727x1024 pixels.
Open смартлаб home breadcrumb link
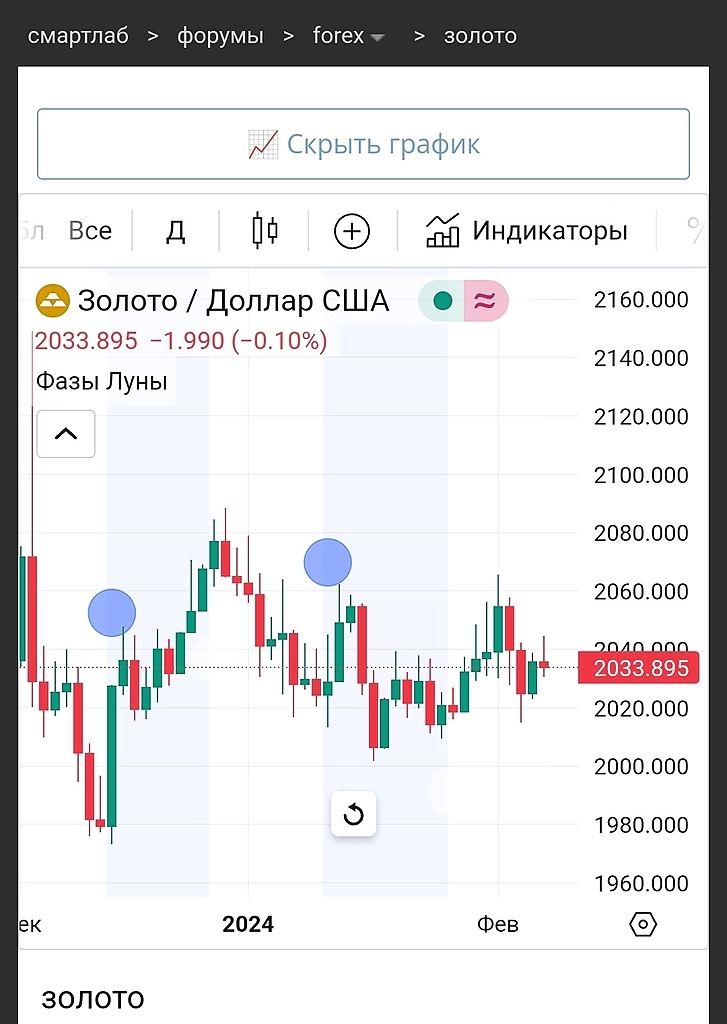click(78, 37)
